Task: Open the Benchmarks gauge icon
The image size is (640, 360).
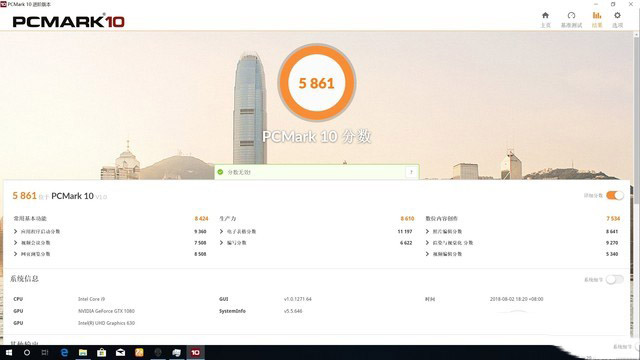Action: (571, 16)
